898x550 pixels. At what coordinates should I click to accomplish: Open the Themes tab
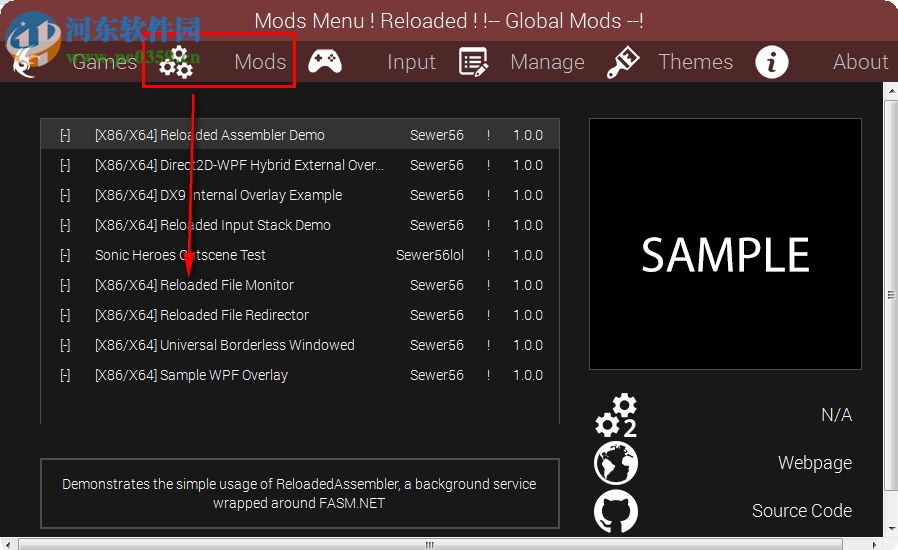tap(695, 61)
